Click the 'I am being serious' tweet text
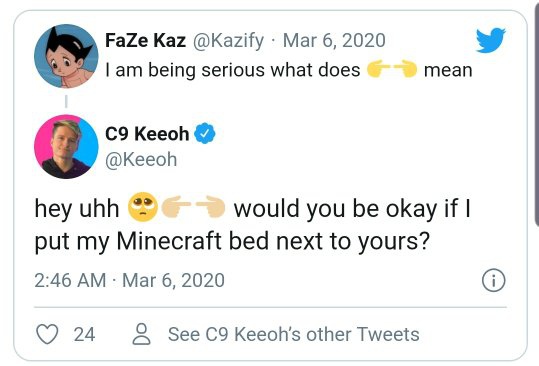The width and height of the screenshot is (539, 366). pos(289,70)
